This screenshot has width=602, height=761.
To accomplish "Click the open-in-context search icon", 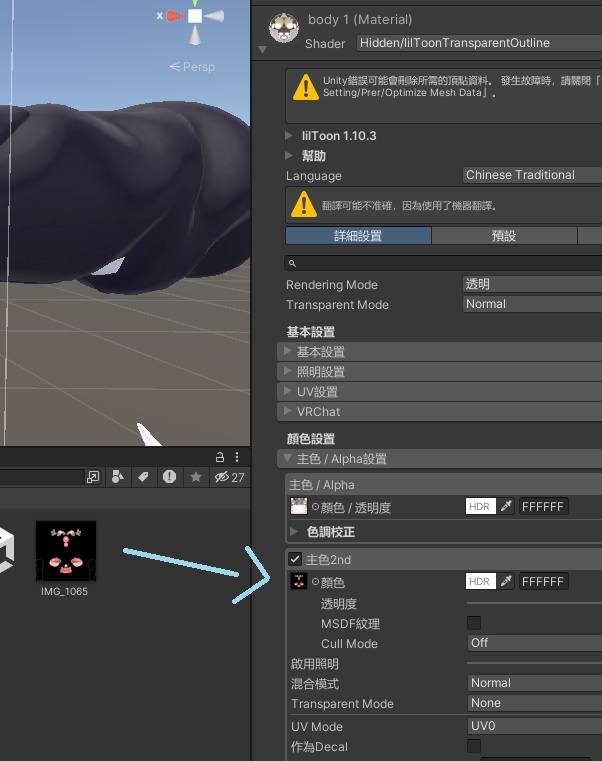I will [93, 477].
